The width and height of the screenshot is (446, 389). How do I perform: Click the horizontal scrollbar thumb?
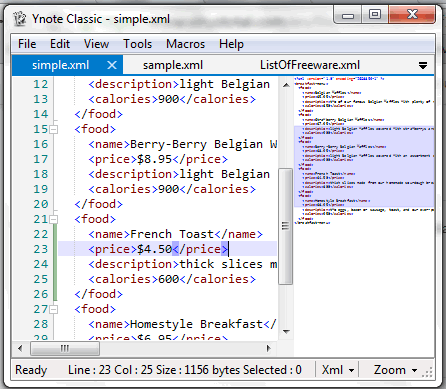tap(65, 349)
